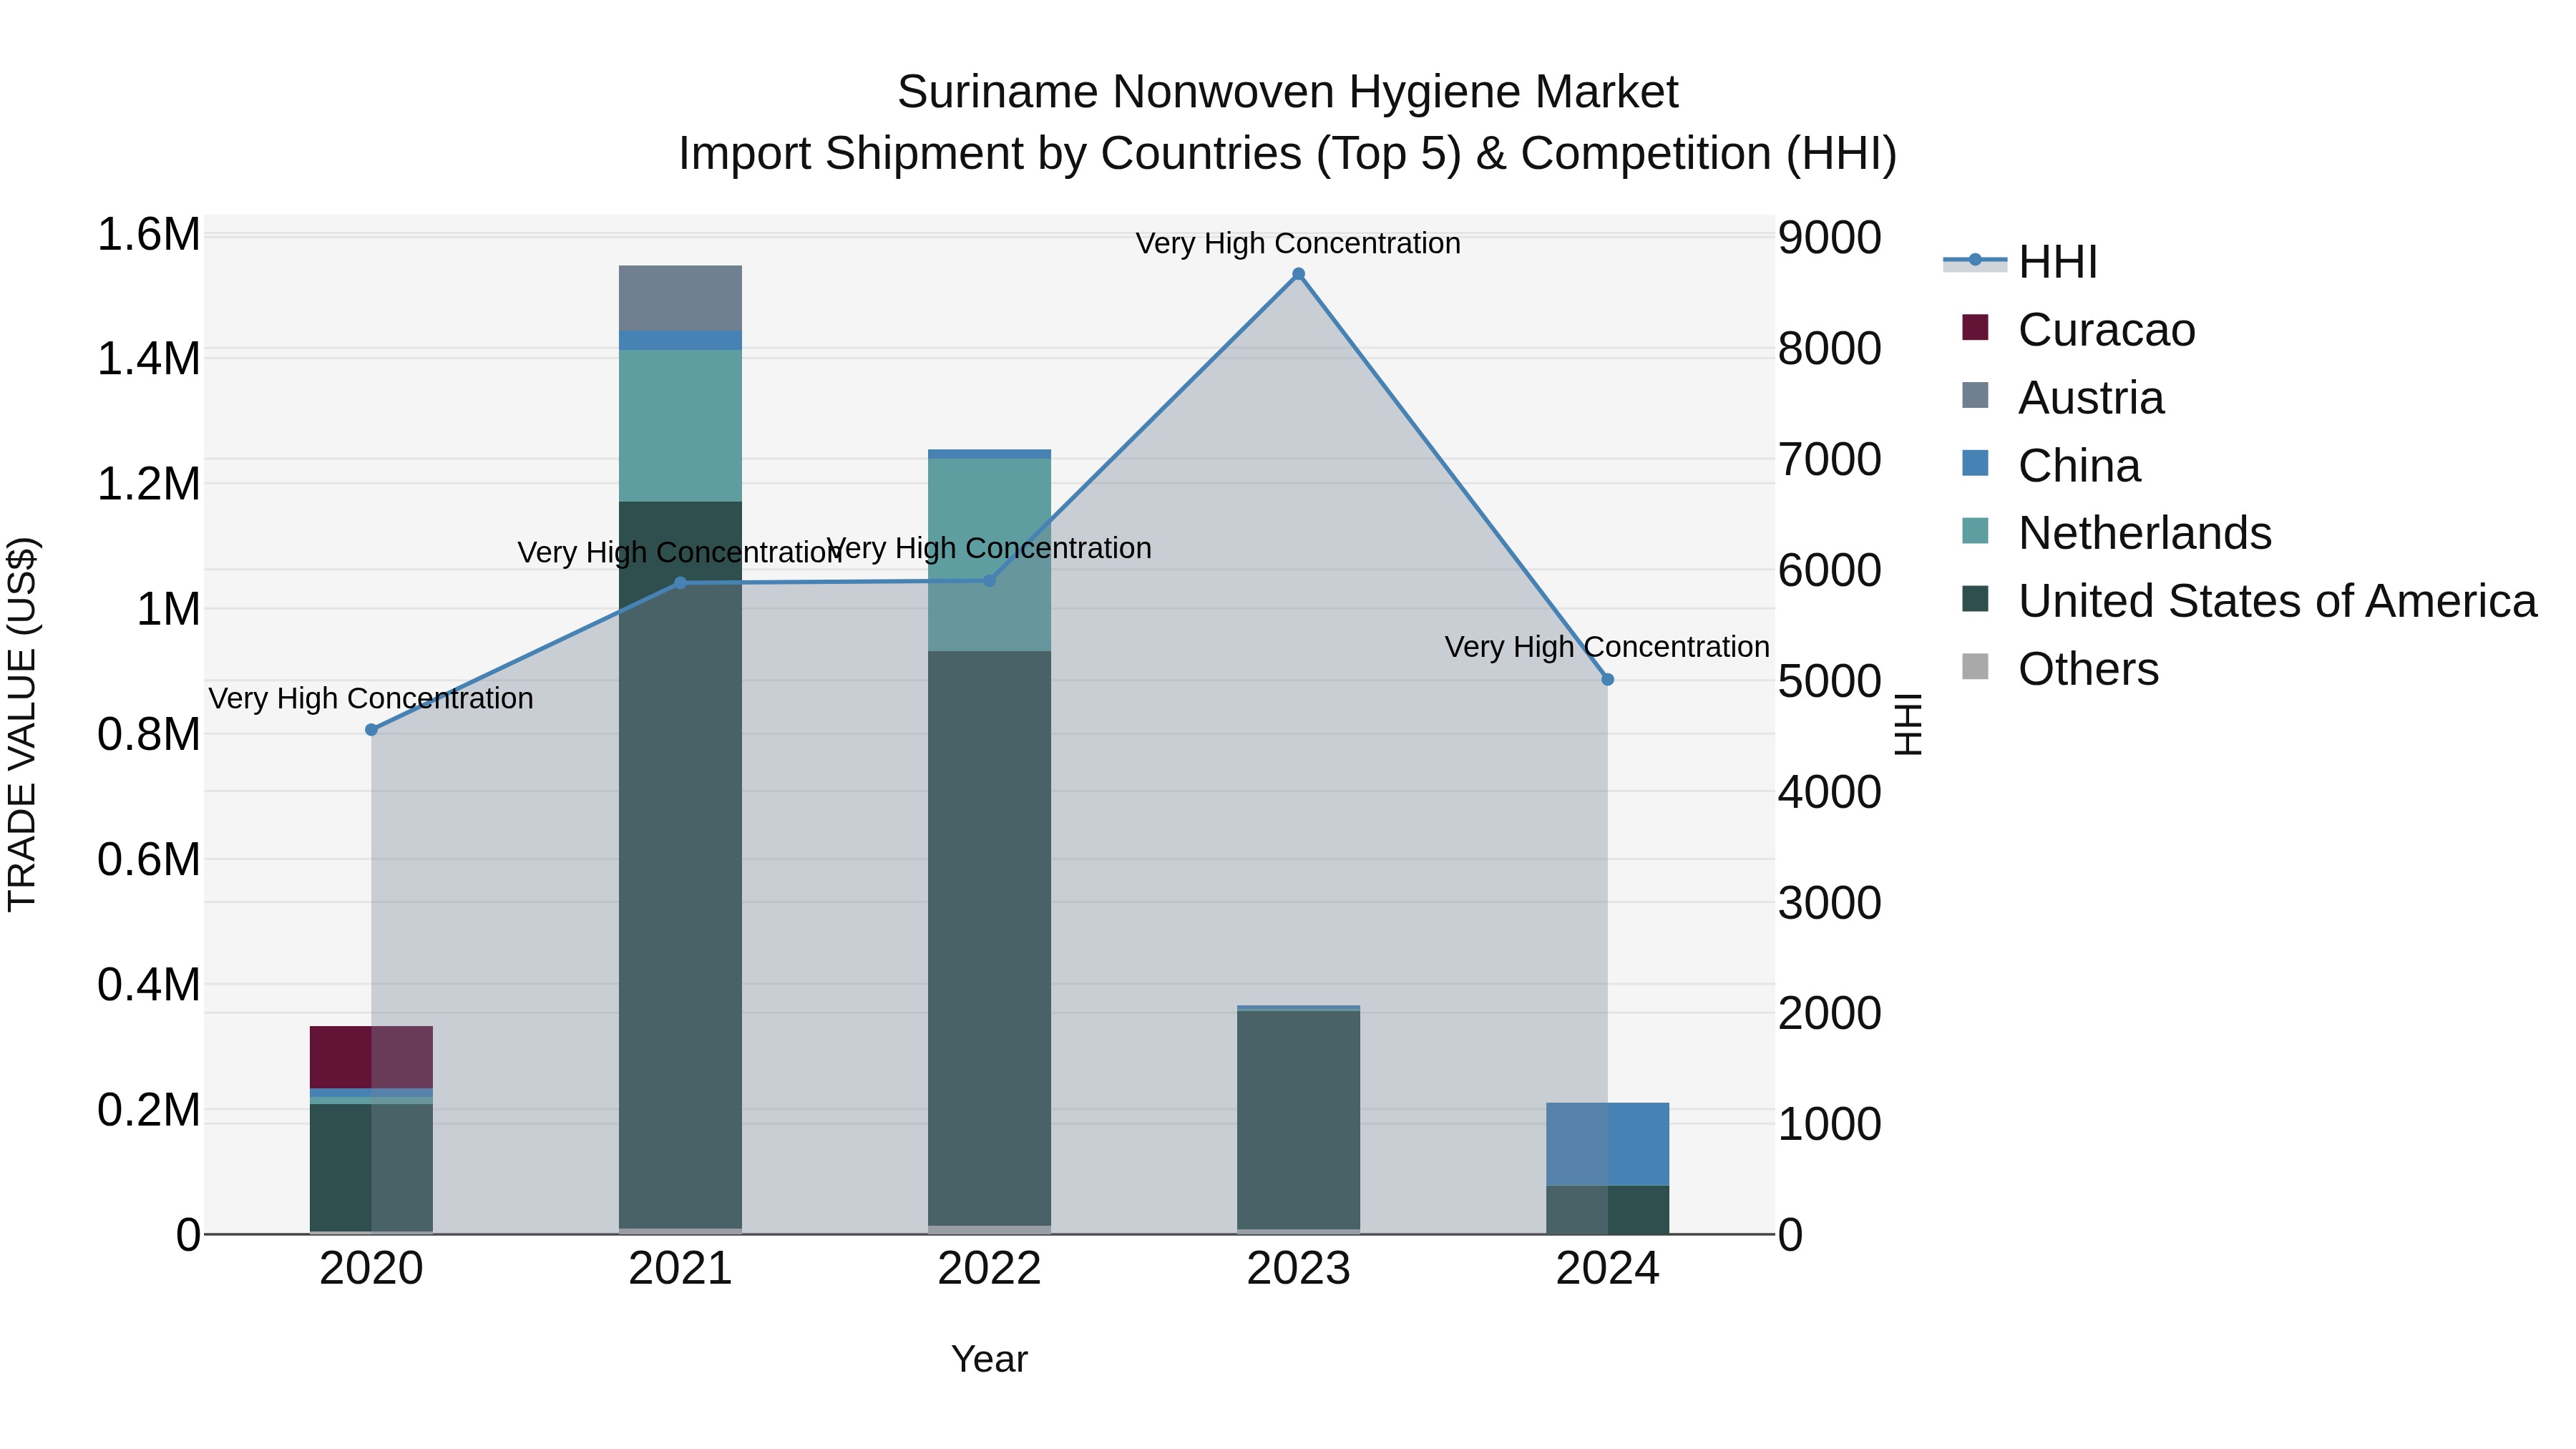This screenshot has height=1449, width=2576.
Task: Toggle the HHI legend entry
Action: click(2020, 262)
